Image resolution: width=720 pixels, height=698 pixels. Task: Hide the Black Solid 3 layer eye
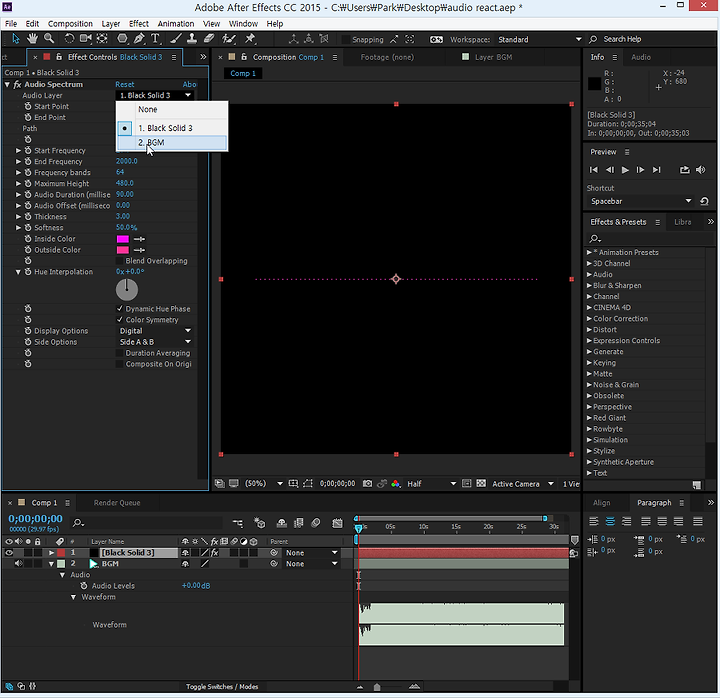coord(10,552)
